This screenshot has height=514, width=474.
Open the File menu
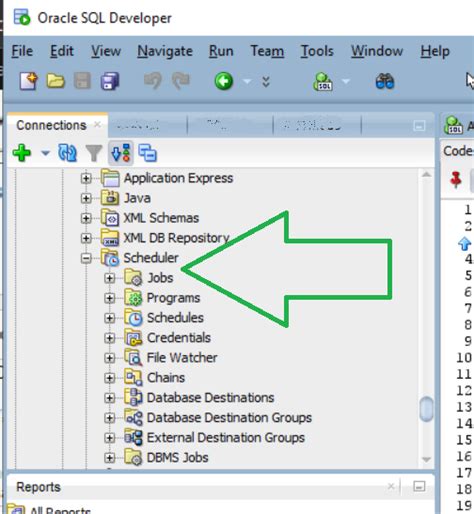[22, 51]
